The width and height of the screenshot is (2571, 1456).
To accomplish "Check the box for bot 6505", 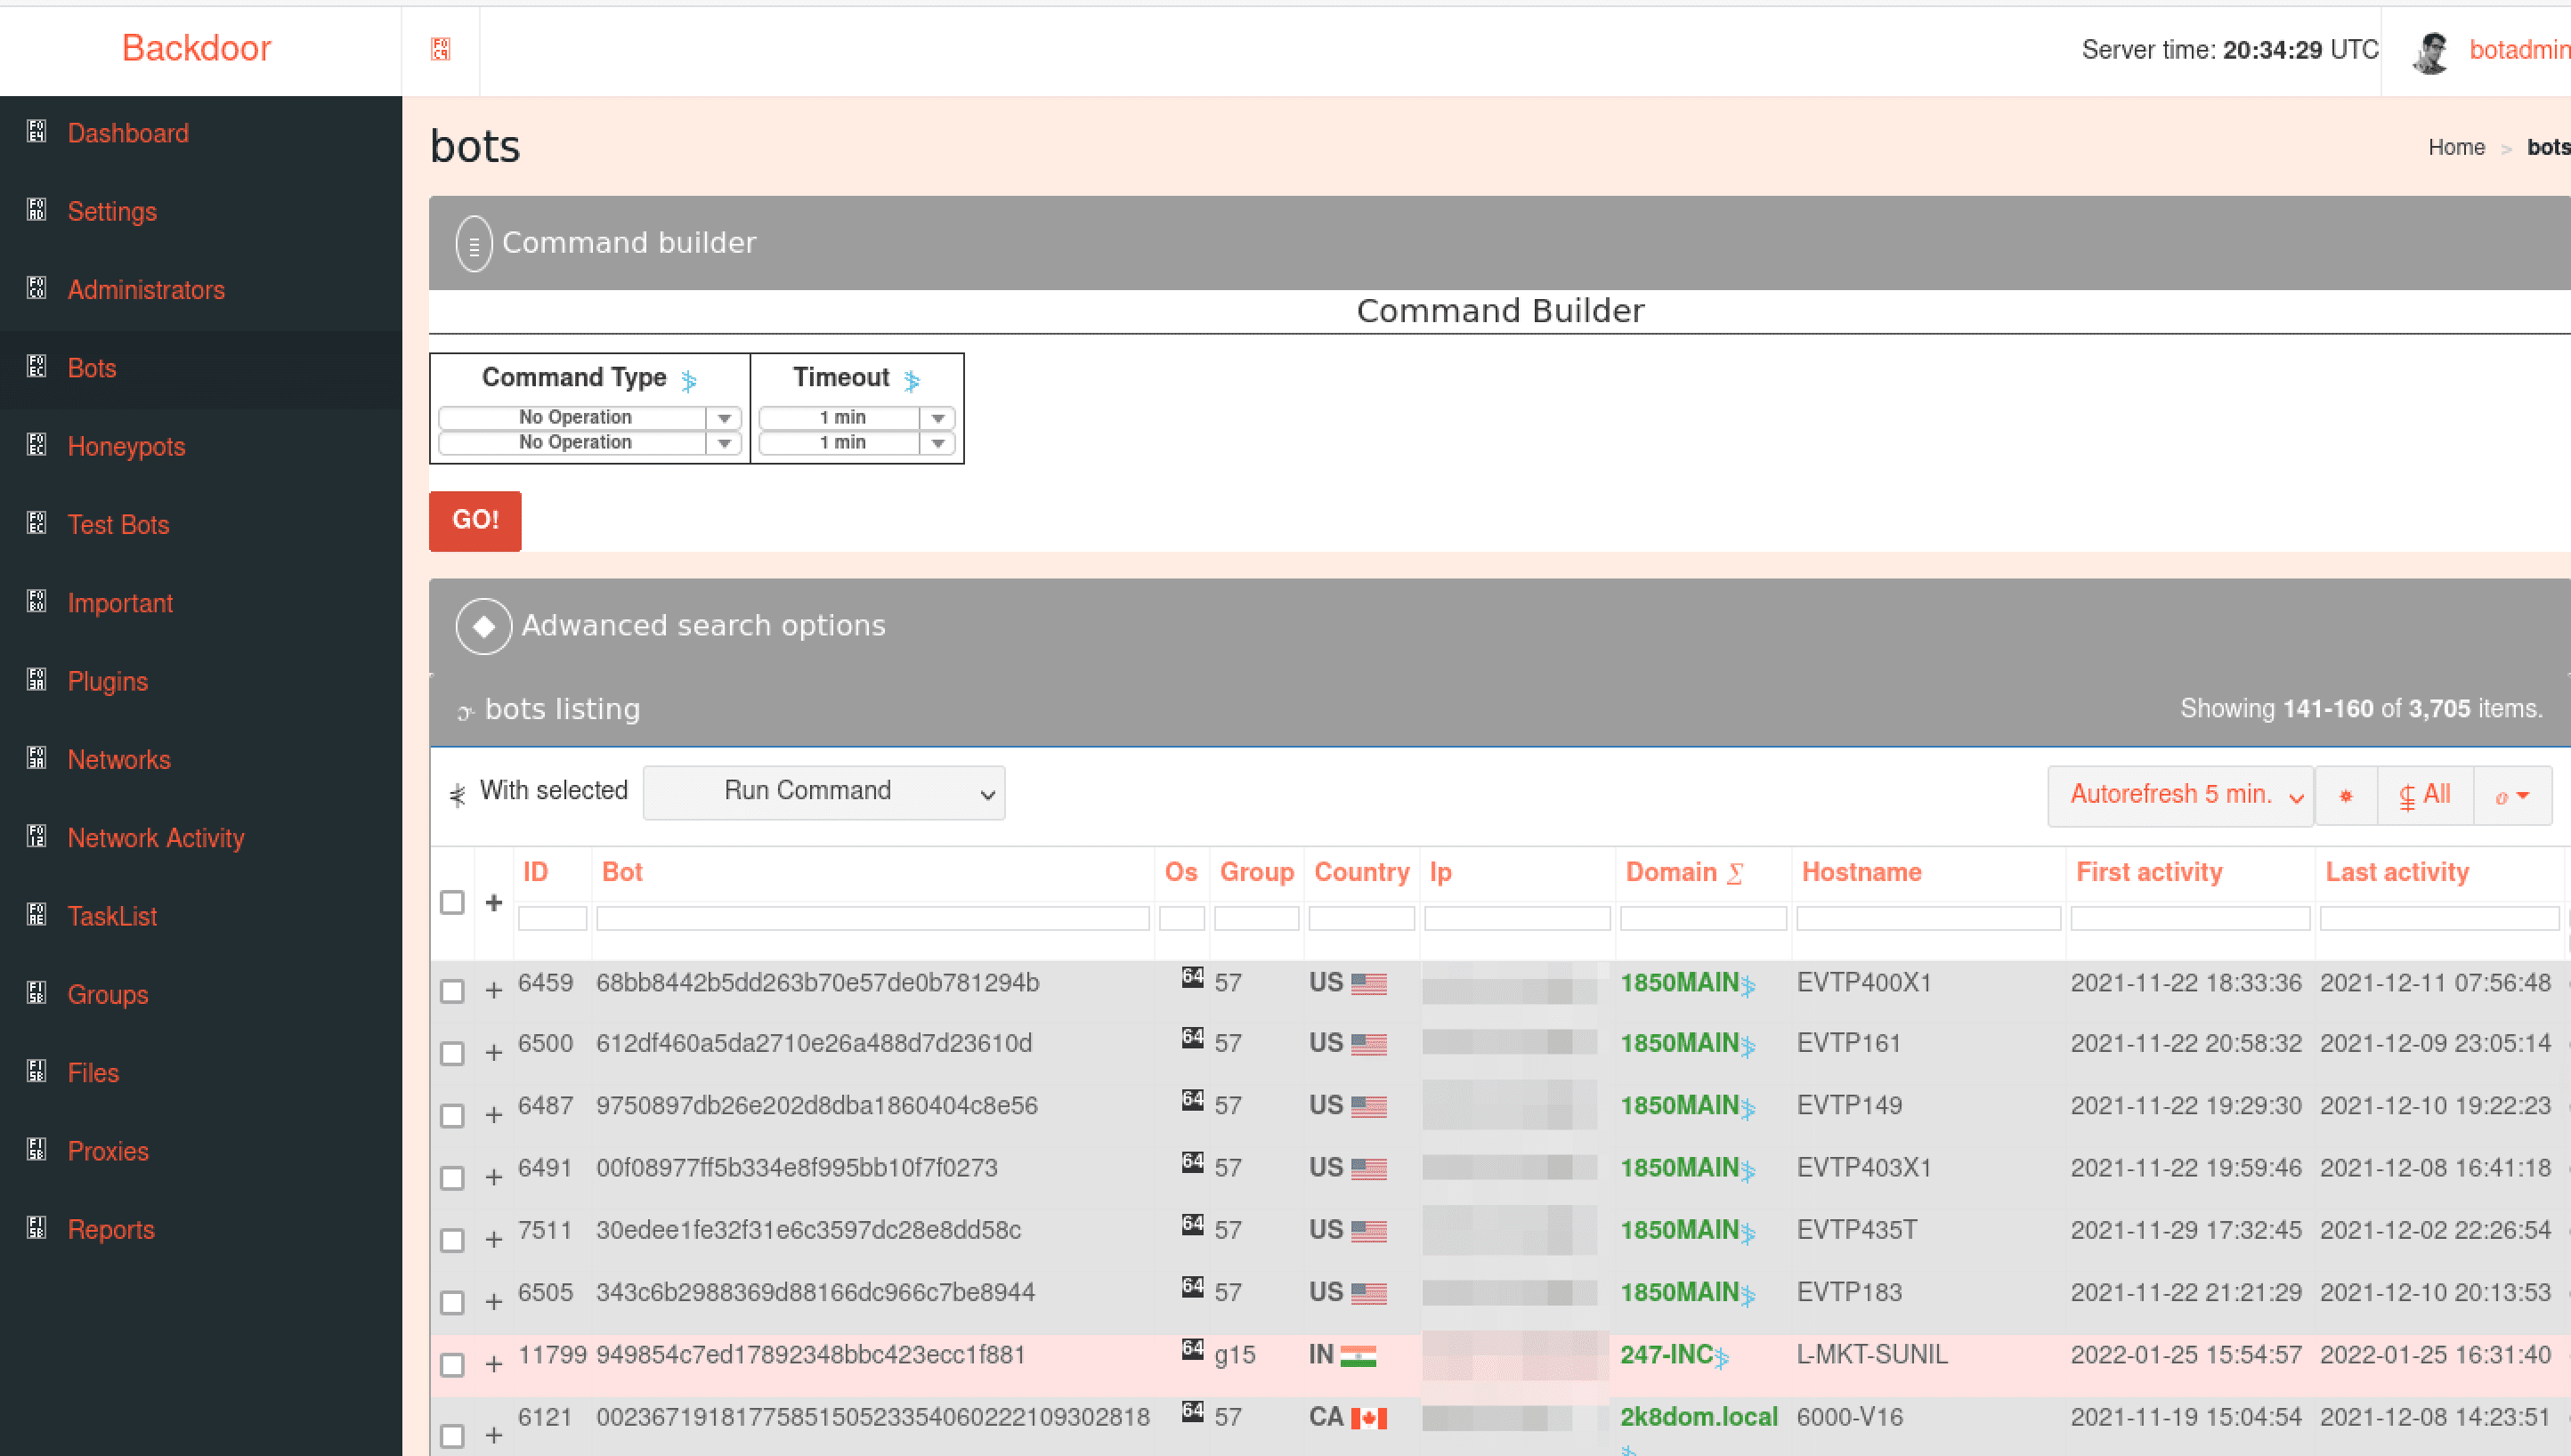I will pos(452,1302).
